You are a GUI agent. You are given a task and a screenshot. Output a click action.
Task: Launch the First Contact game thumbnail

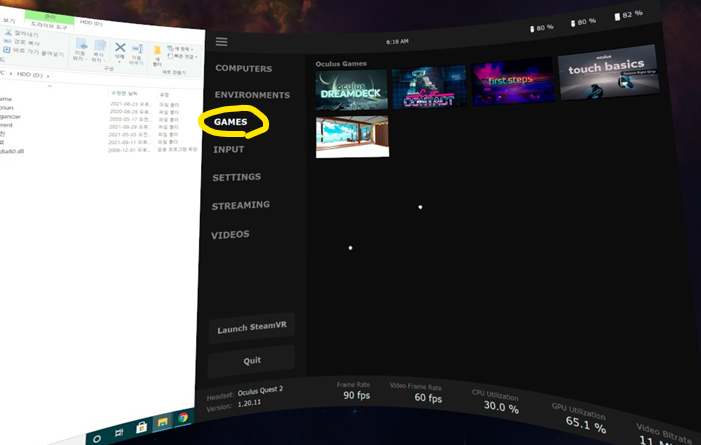tap(429, 87)
